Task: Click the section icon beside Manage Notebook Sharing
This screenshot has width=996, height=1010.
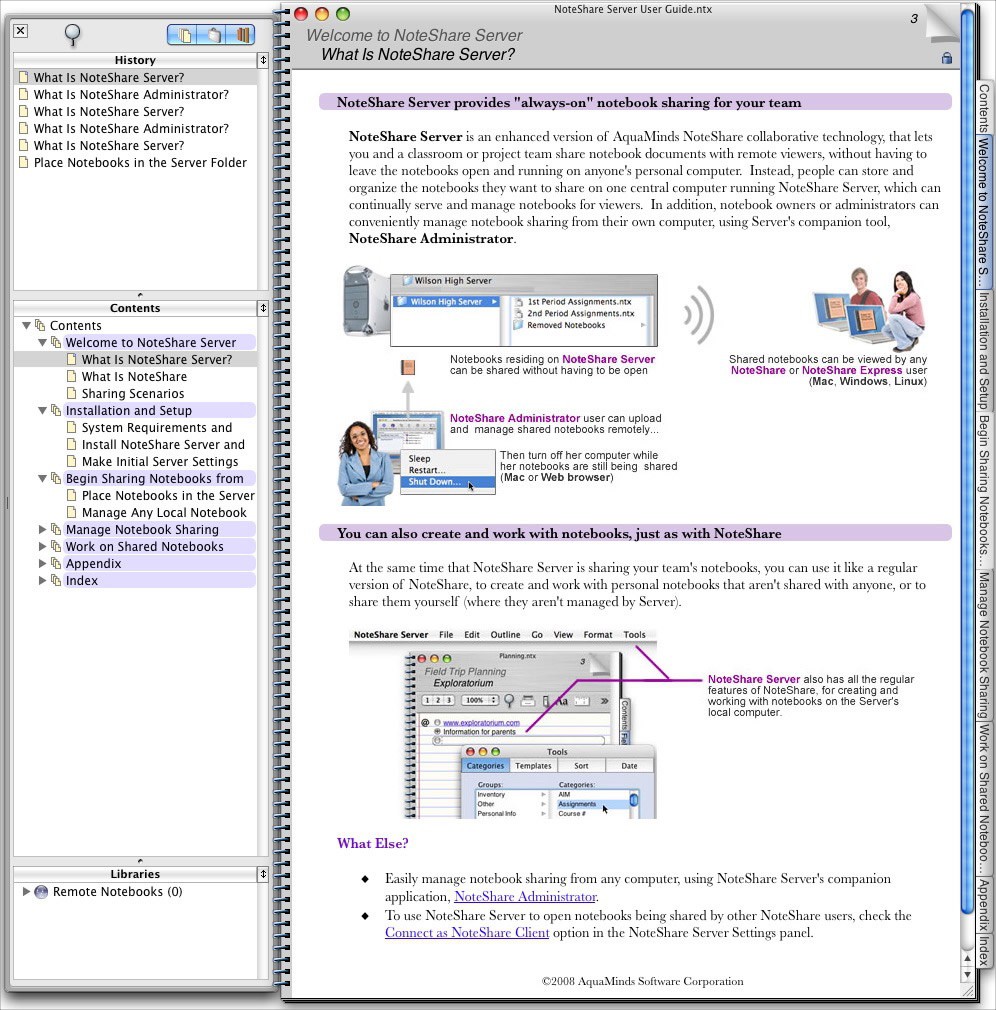Action: pos(56,529)
